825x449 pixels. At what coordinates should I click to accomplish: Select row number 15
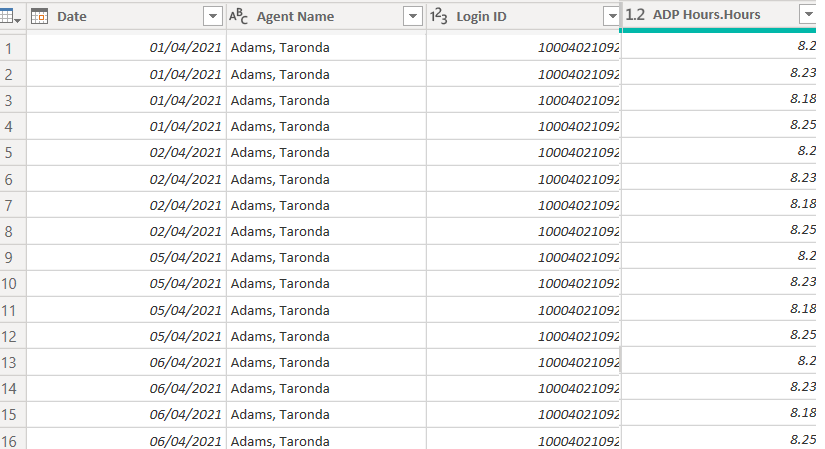coord(13,415)
